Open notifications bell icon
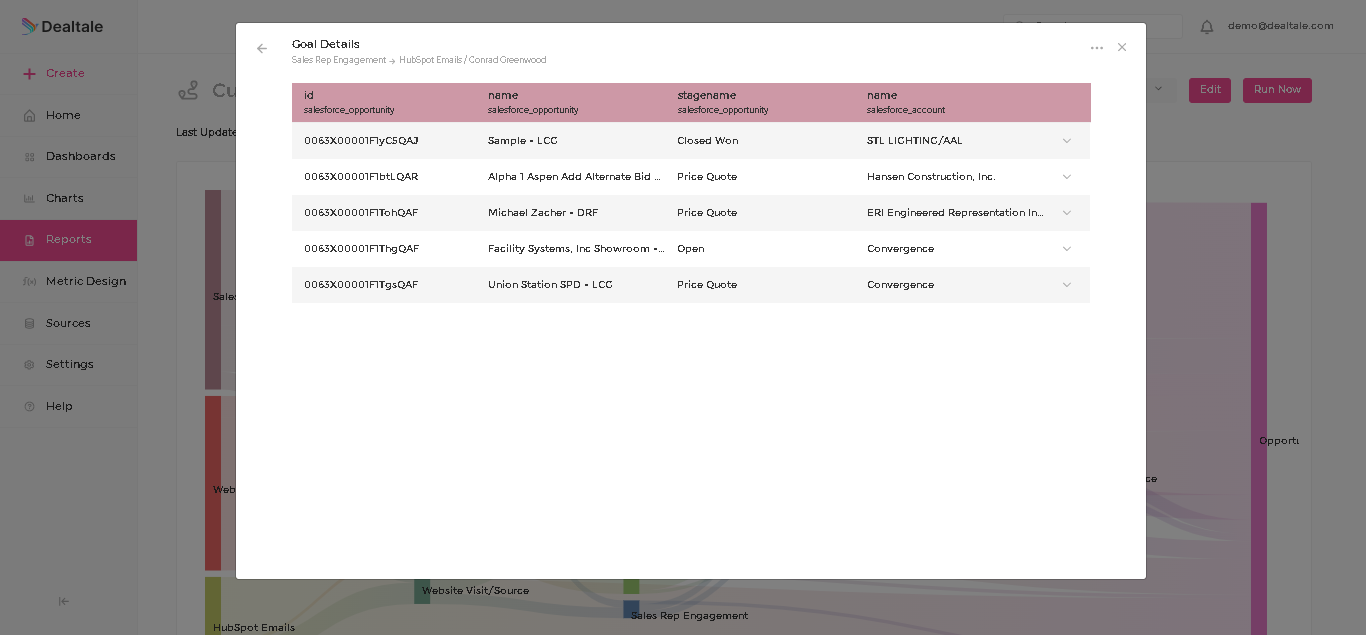1366x635 pixels. point(1207,27)
